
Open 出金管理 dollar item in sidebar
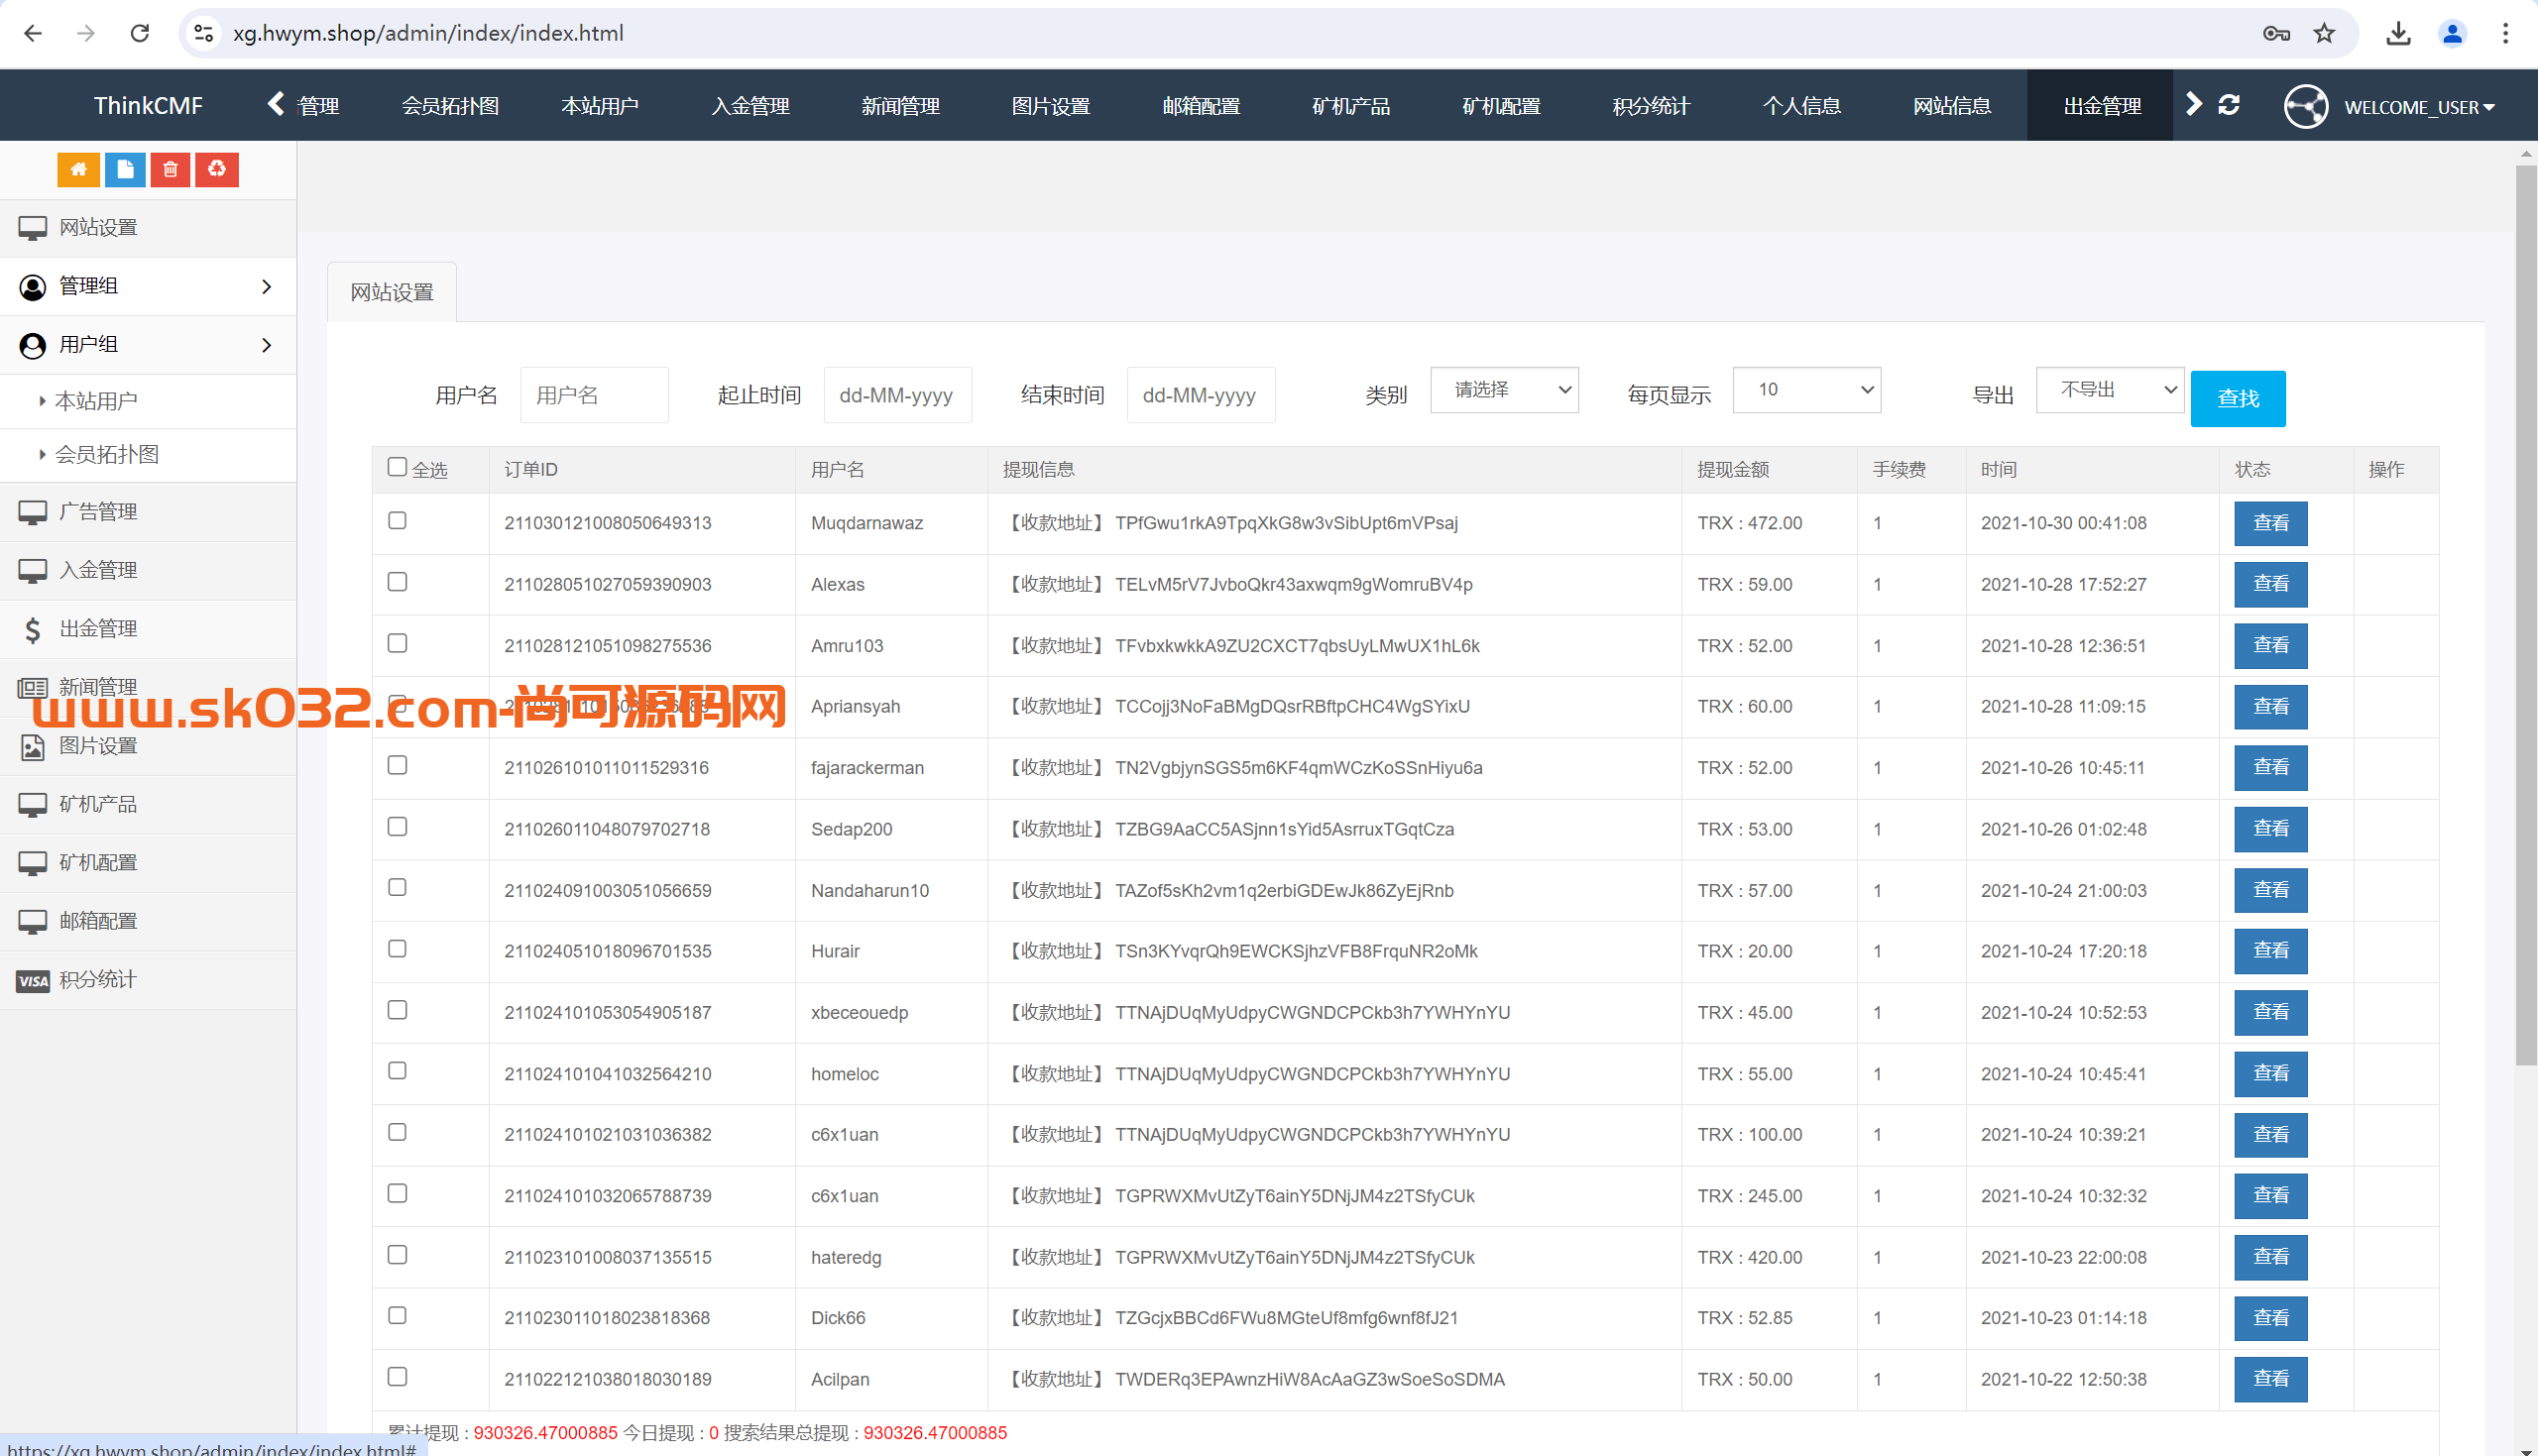click(148, 629)
